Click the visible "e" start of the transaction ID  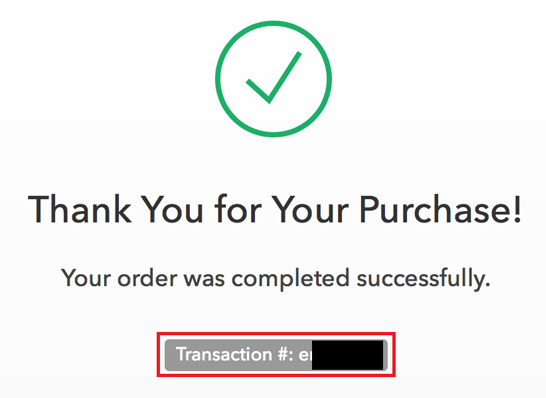point(304,356)
